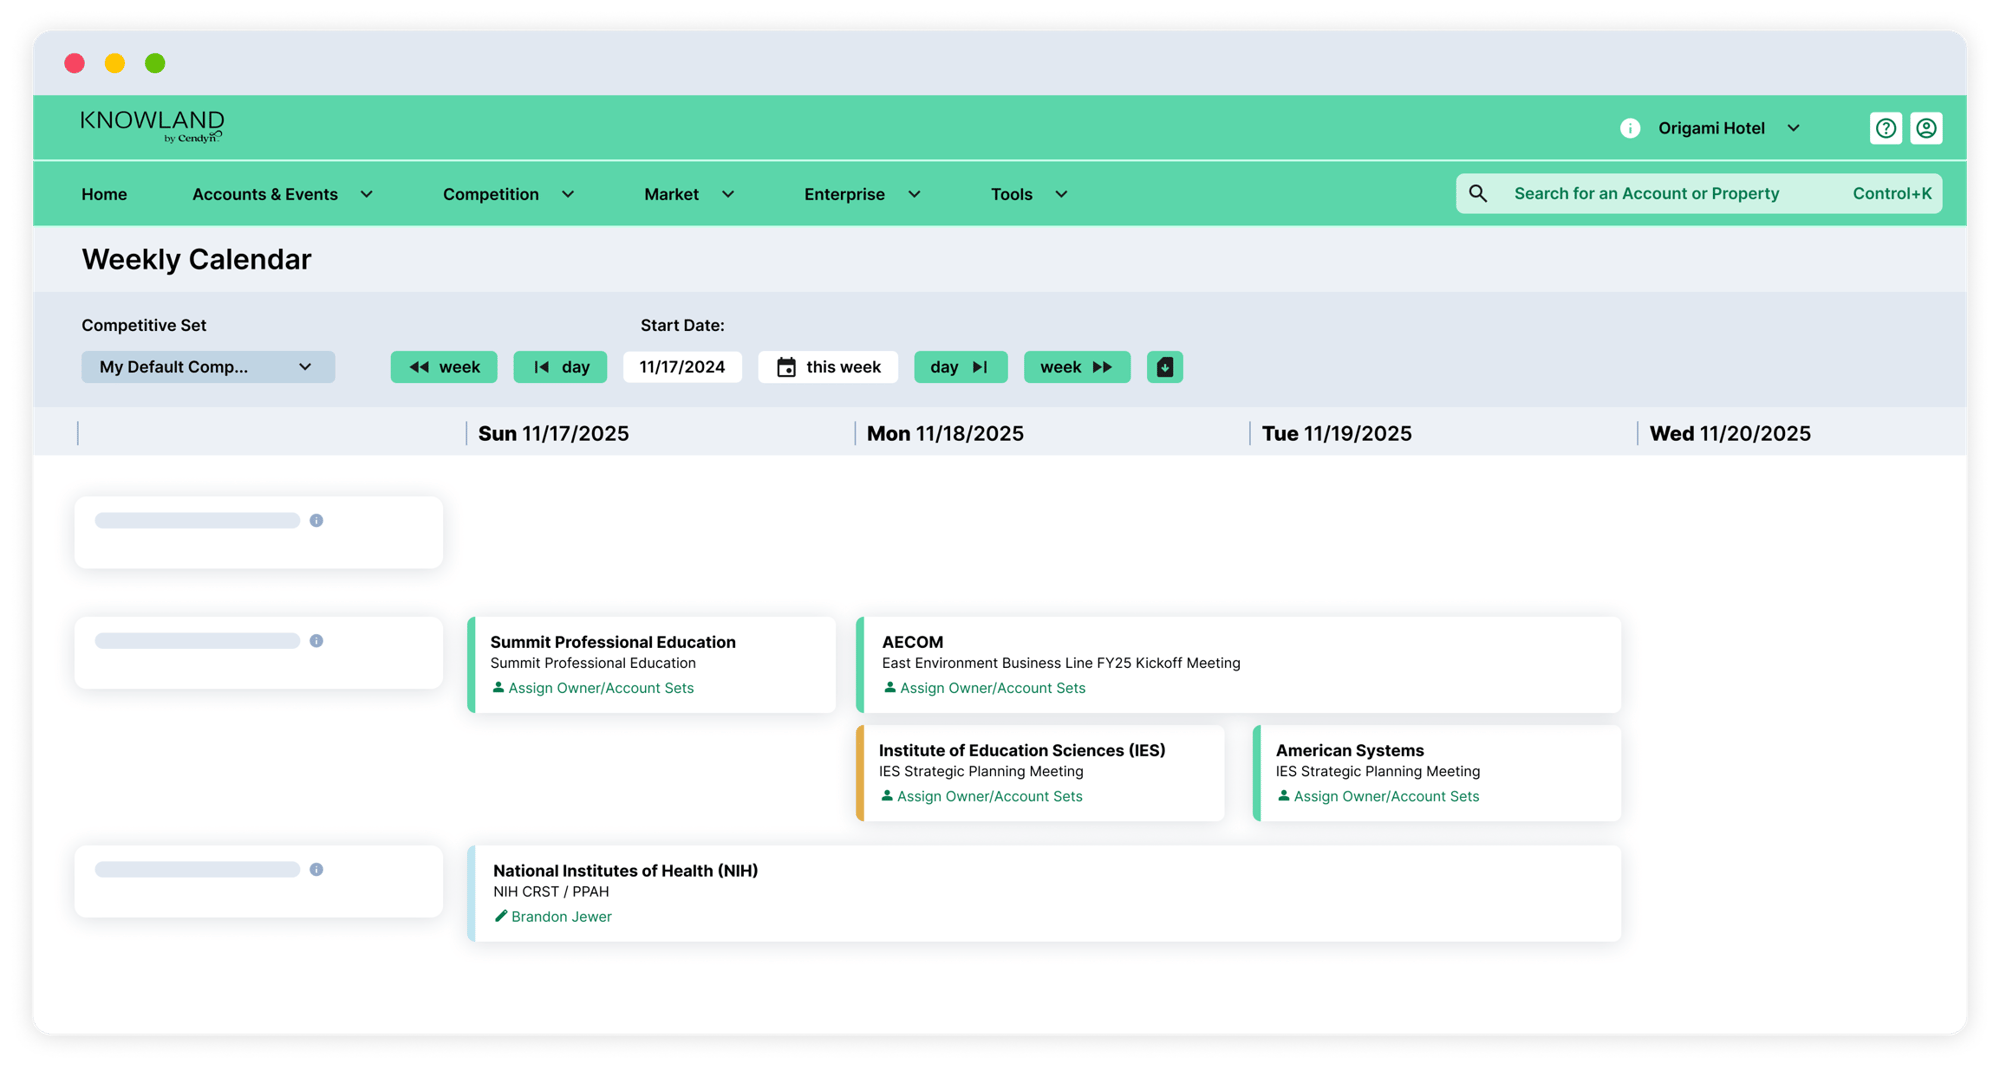2000x1069 pixels.
Task: Click info icon on second placeholder card
Action: (316, 640)
